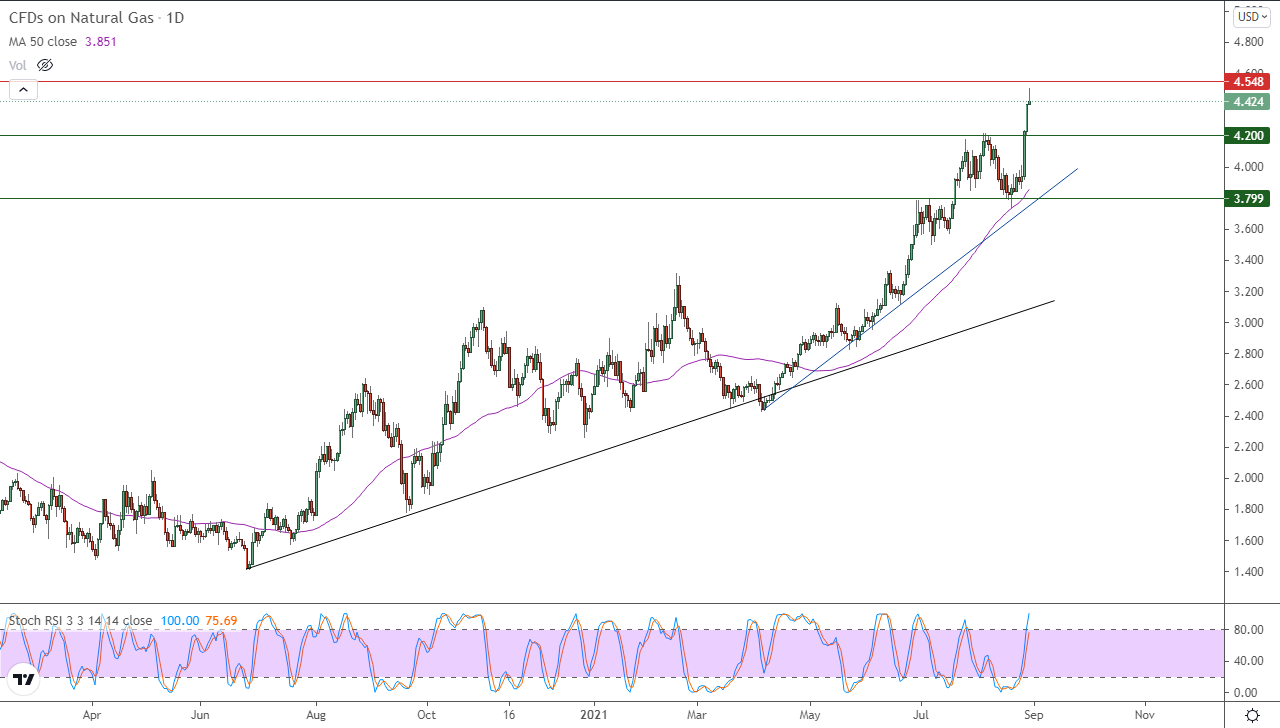
Task: Click the Sep label on the time axis
Action: 1034,716
